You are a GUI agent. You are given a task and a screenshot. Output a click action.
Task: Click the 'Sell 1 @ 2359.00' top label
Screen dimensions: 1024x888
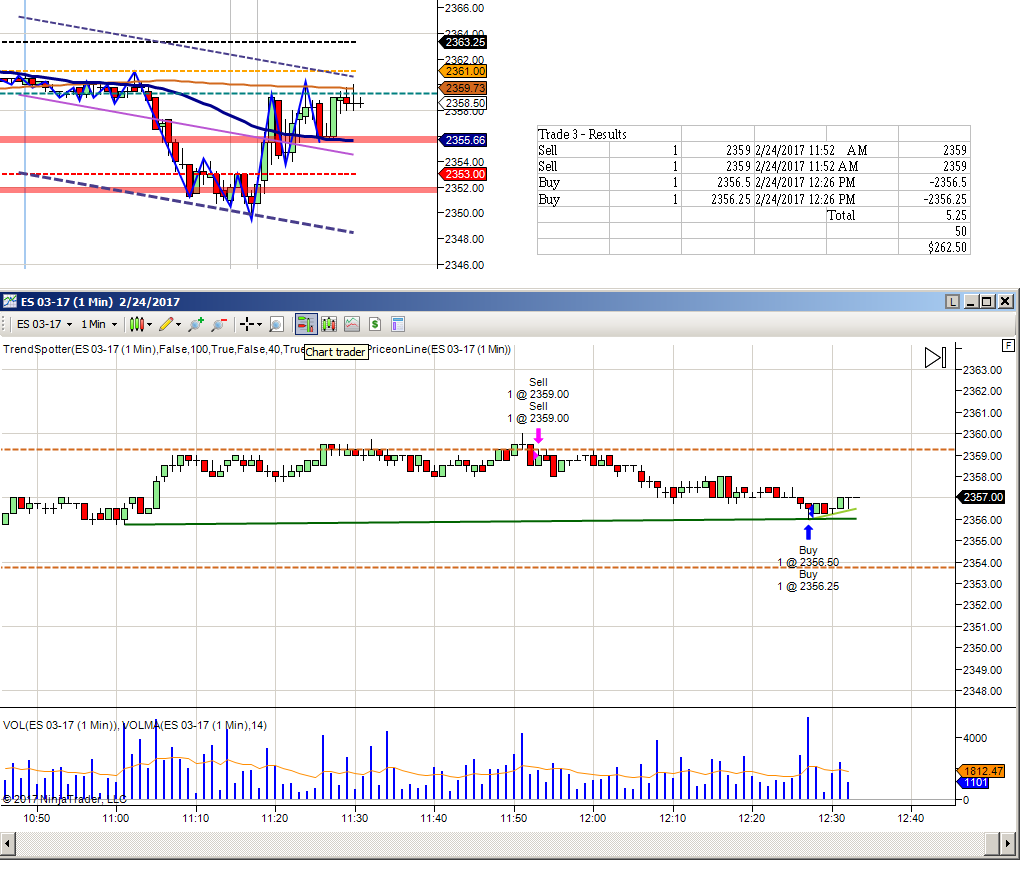pyautogui.click(x=538, y=388)
